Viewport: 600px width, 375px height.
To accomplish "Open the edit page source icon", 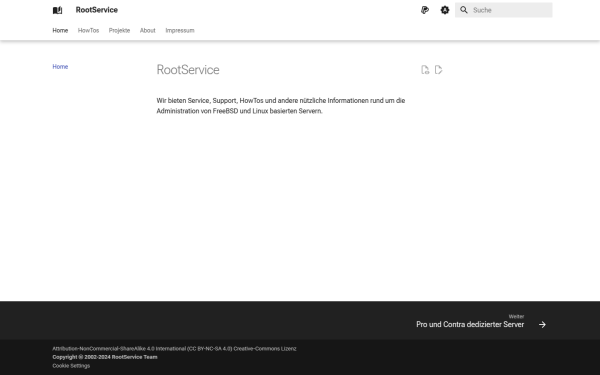I will (x=439, y=70).
